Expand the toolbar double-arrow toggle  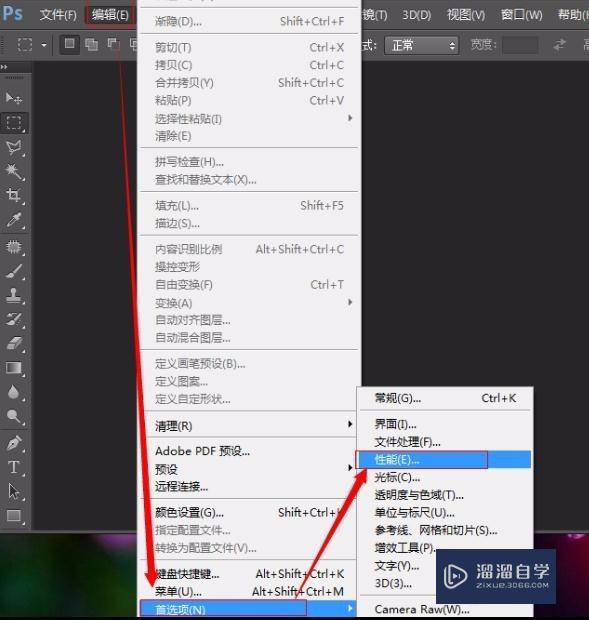click(4, 67)
